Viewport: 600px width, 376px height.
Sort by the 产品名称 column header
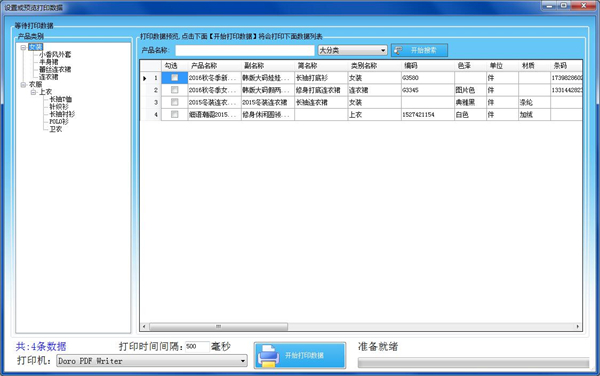pyautogui.click(x=214, y=66)
